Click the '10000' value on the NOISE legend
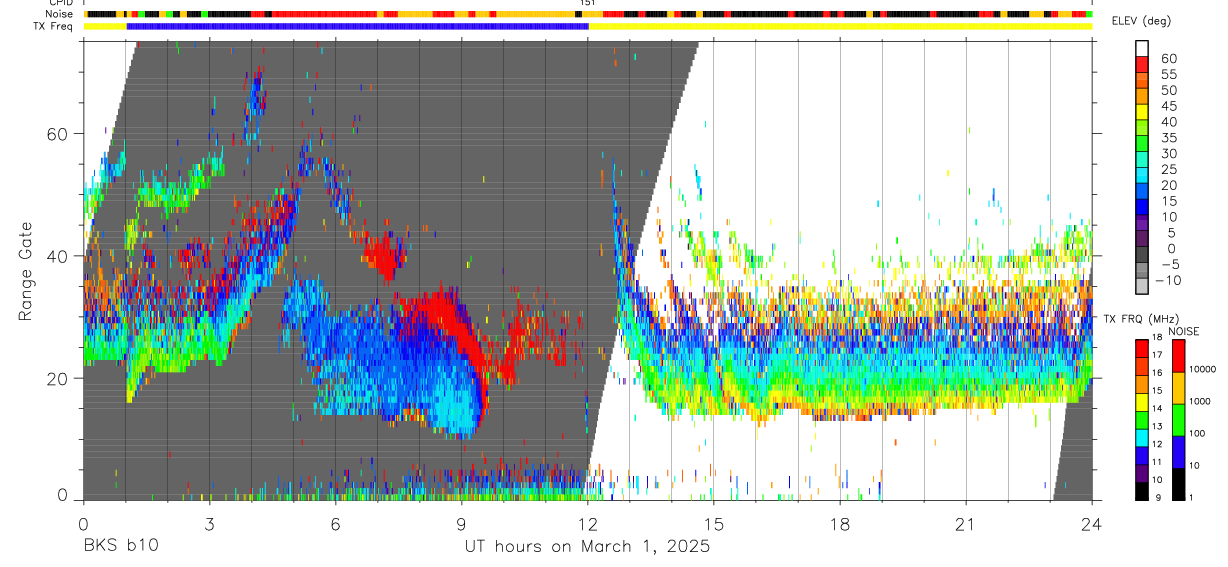1228x567 pixels. [x=1205, y=370]
